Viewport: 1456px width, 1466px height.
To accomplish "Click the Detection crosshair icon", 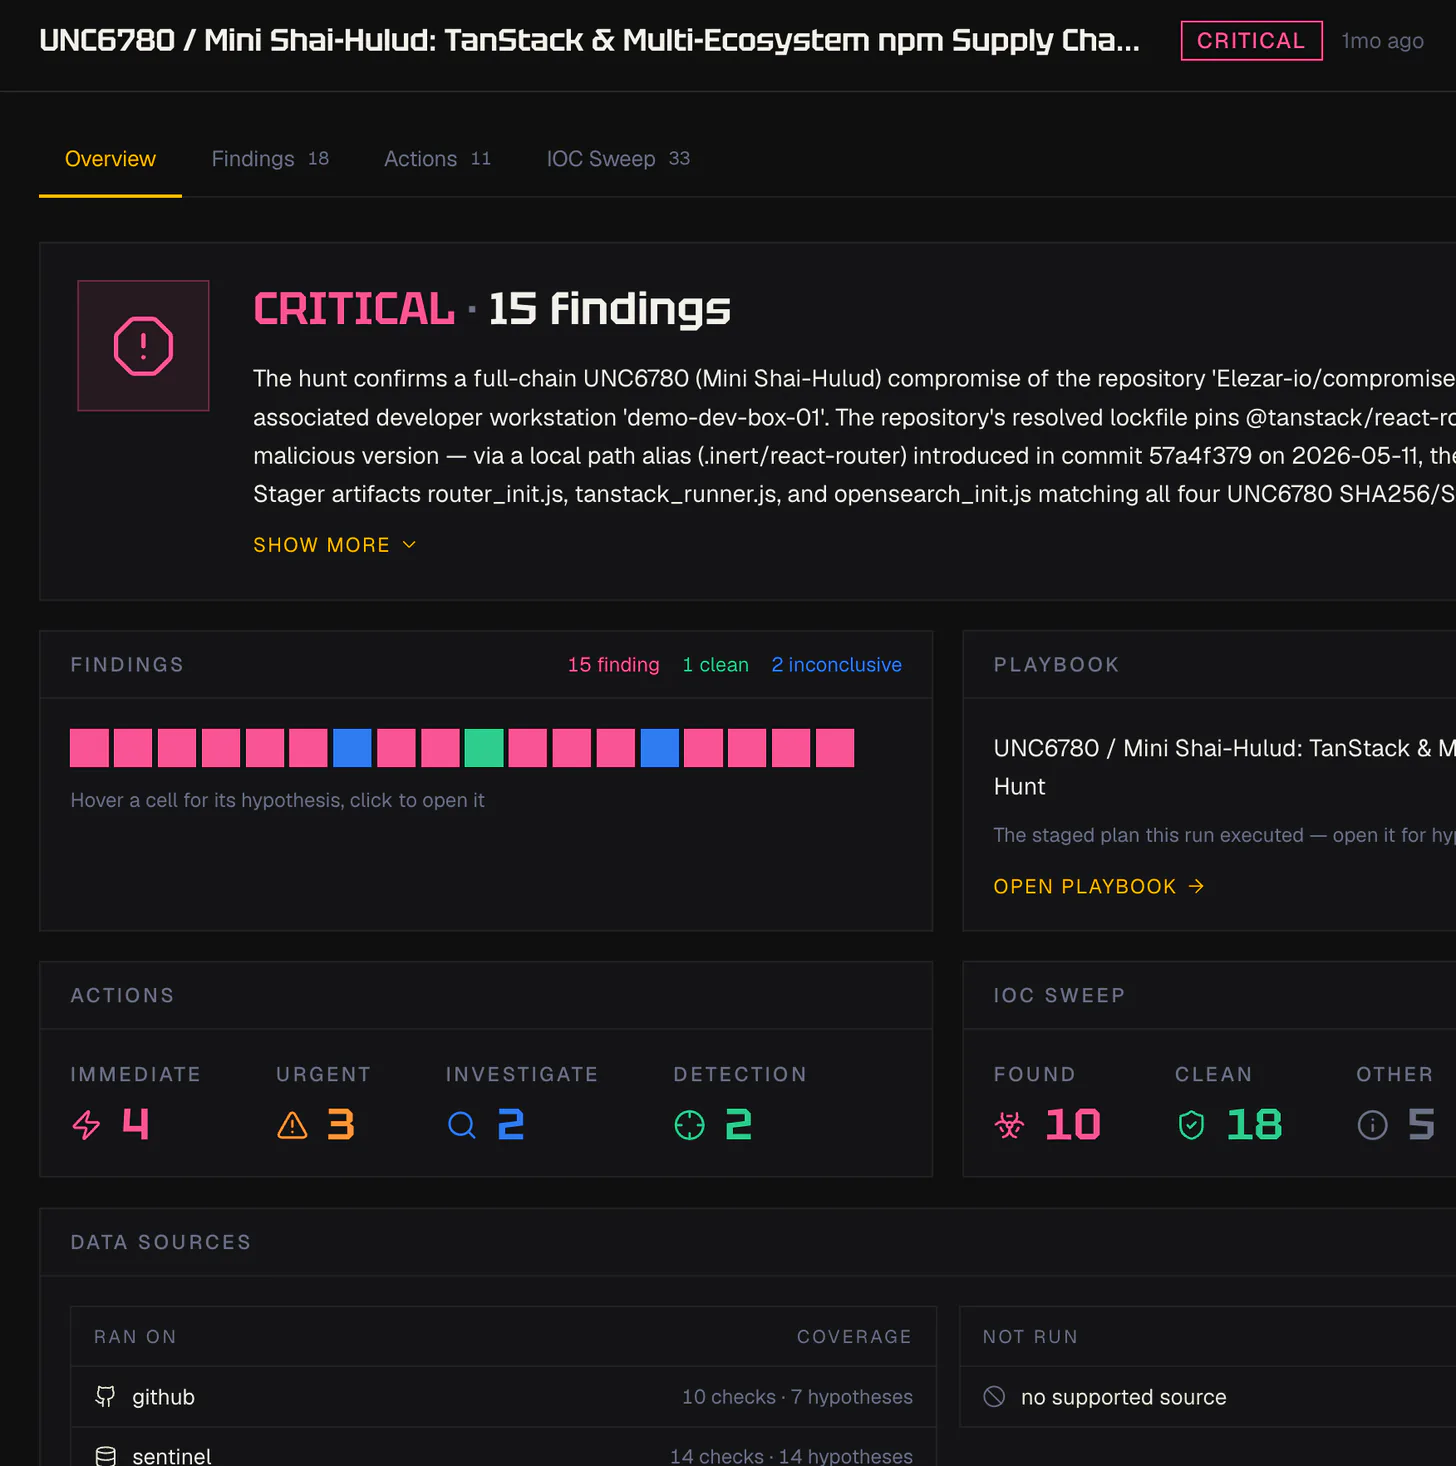I will (689, 1125).
